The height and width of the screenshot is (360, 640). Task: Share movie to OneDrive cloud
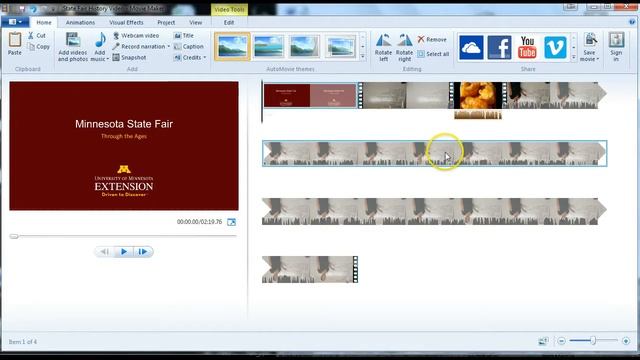coord(471,47)
